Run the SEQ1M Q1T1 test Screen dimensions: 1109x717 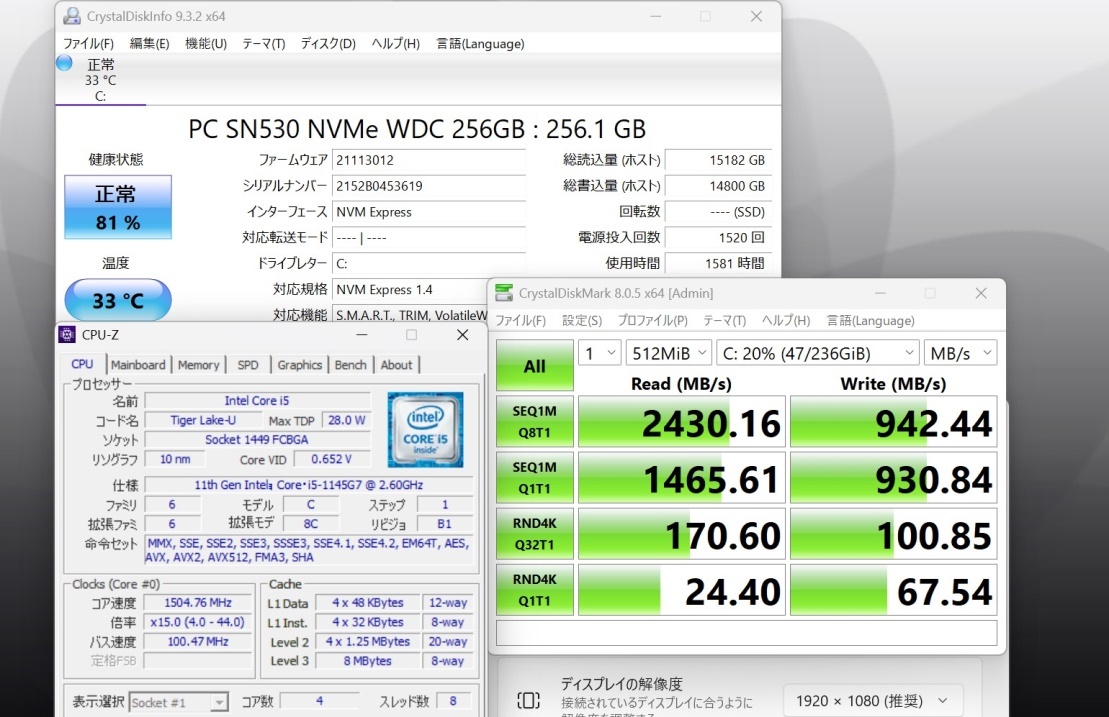click(x=535, y=477)
